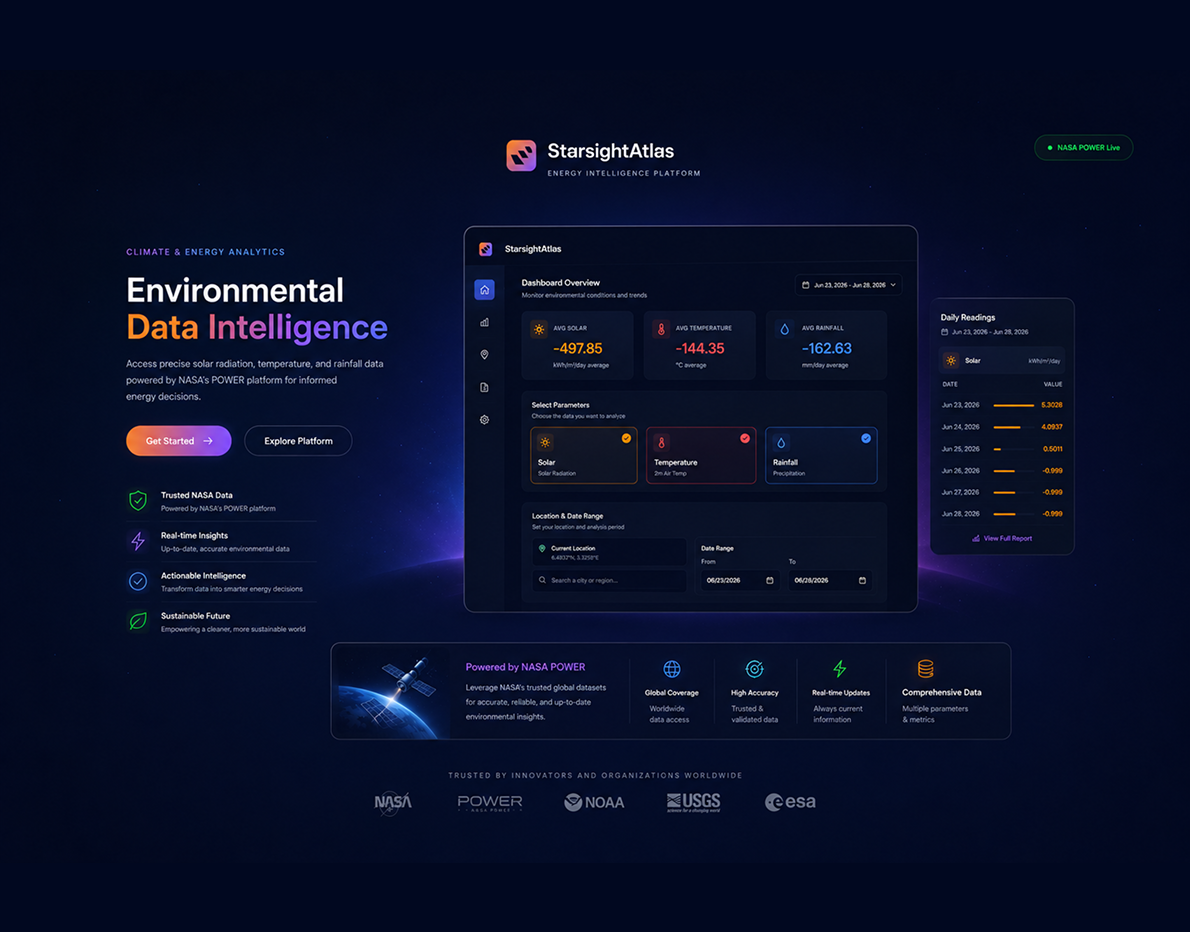This screenshot has width=1190, height=932.
Task: Click the Current Location box
Action: pyautogui.click(x=609, y=552)
